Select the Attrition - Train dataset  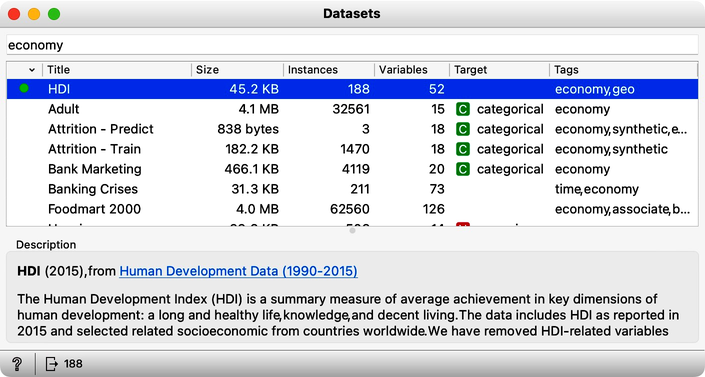[352, 149]
